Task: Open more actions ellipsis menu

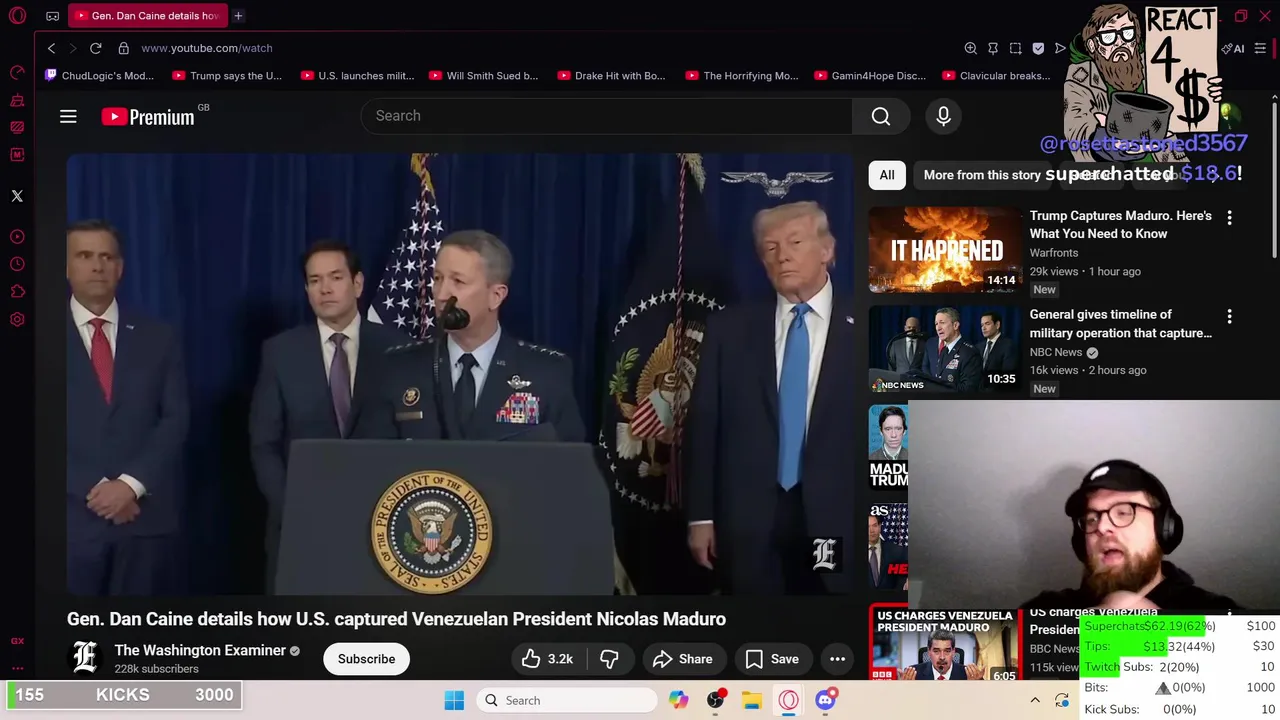Action: 838,659
